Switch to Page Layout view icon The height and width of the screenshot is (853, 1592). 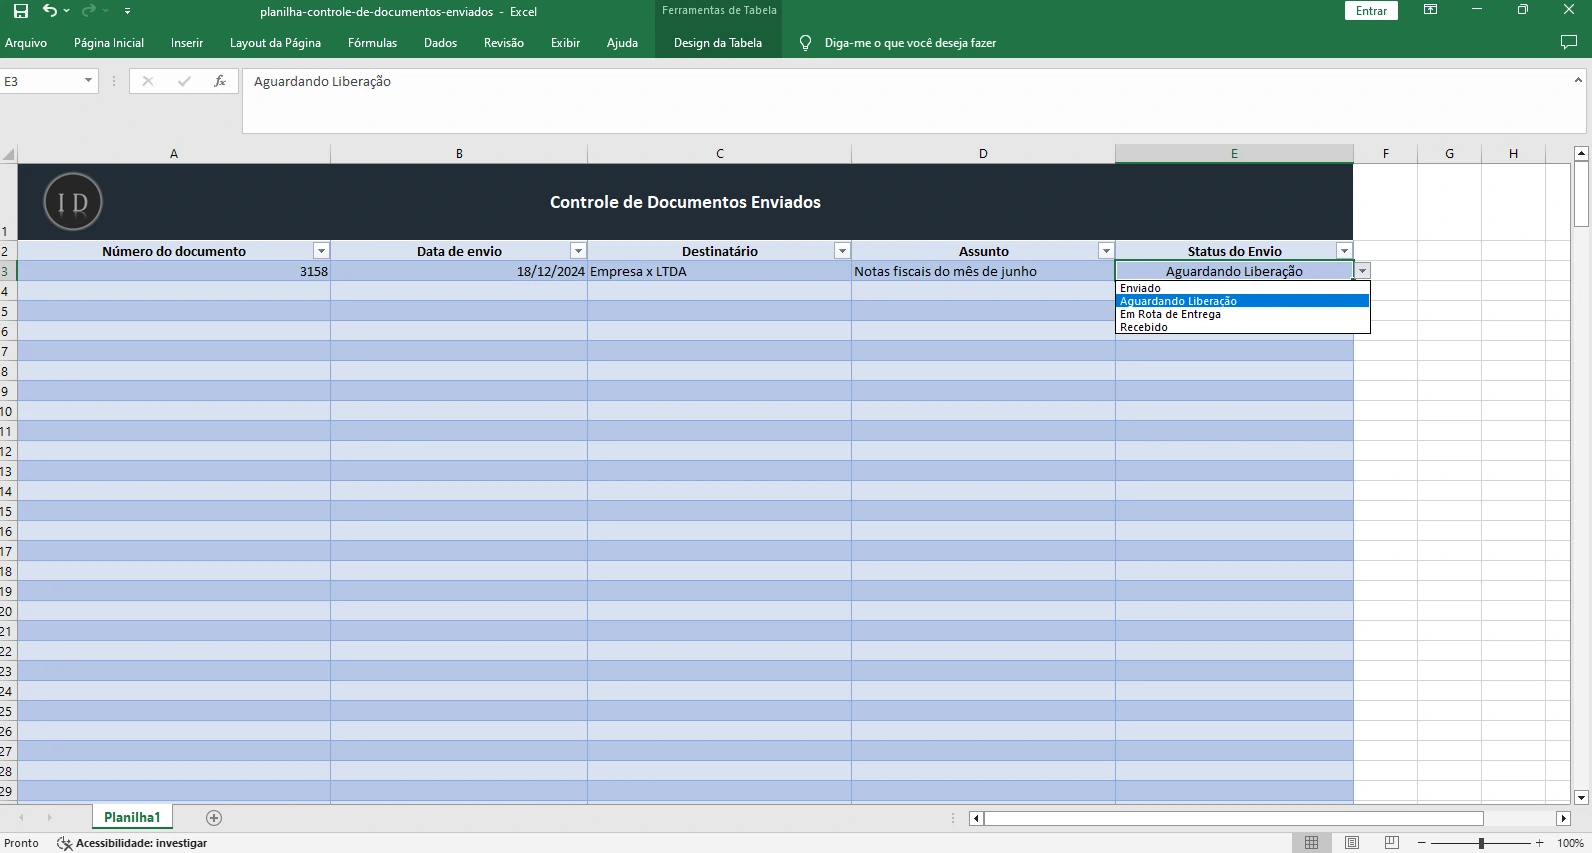tap(1352, 843)
